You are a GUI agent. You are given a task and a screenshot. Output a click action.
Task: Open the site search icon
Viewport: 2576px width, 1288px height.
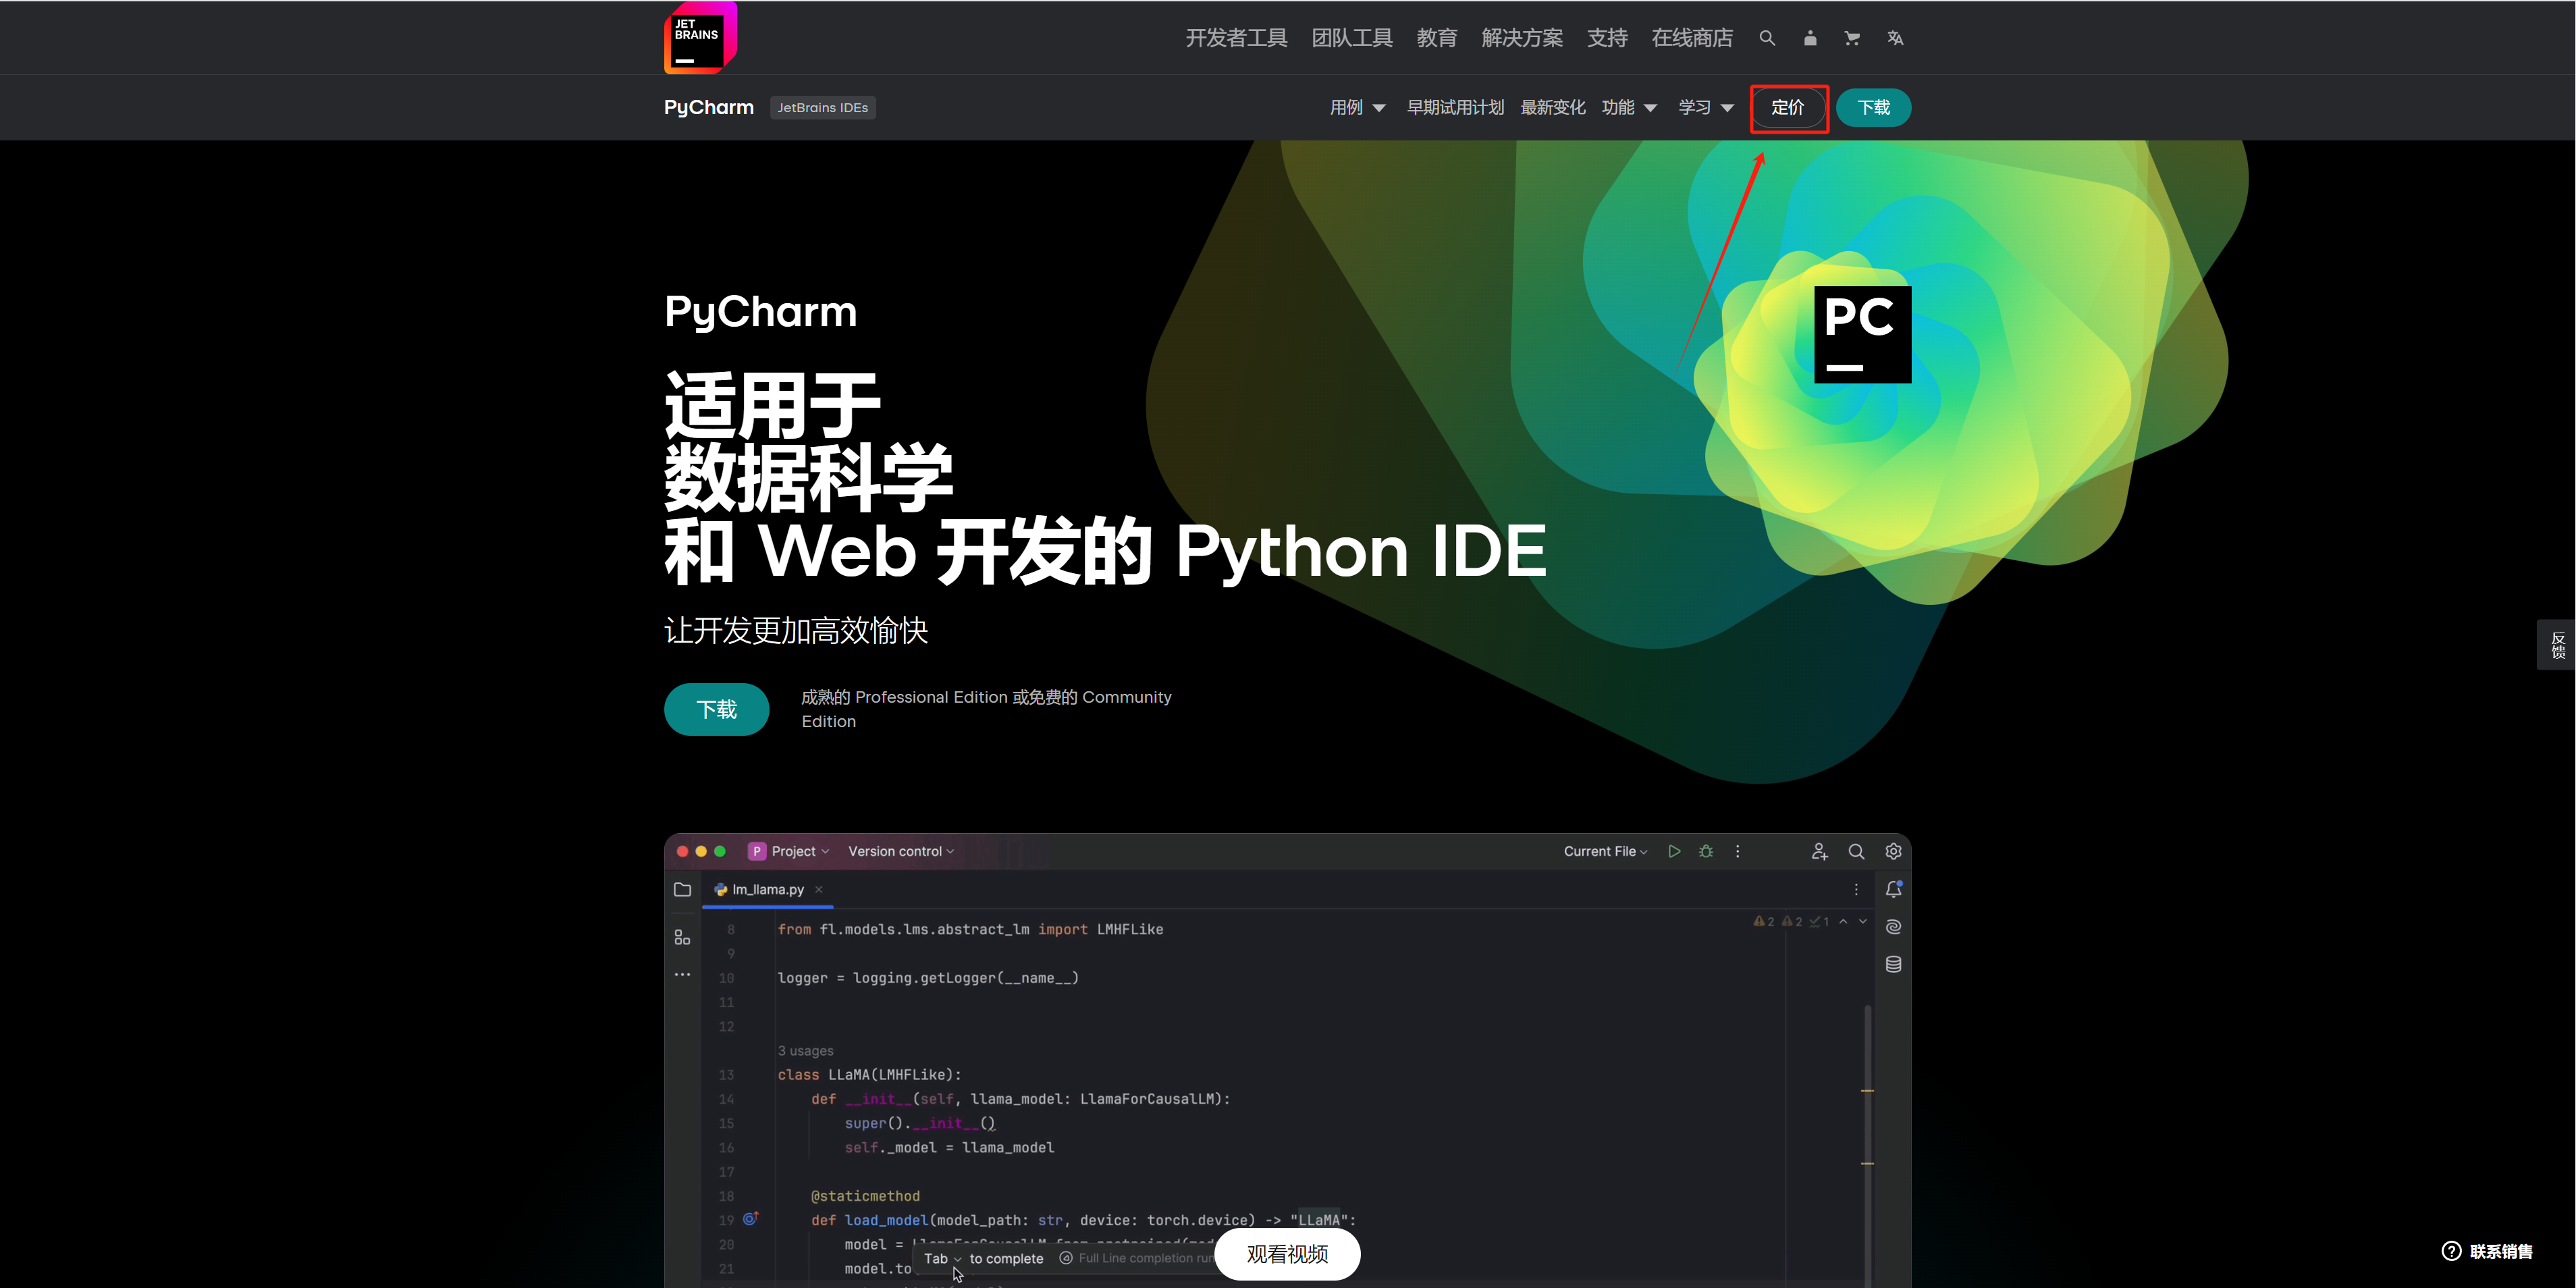(1767, 38)
